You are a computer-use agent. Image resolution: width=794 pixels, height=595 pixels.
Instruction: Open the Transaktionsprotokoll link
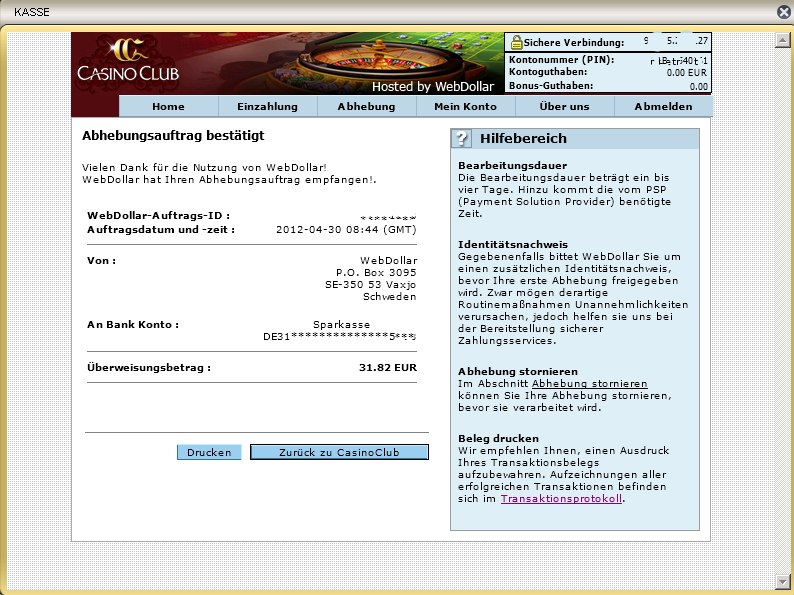click(561, 498)
